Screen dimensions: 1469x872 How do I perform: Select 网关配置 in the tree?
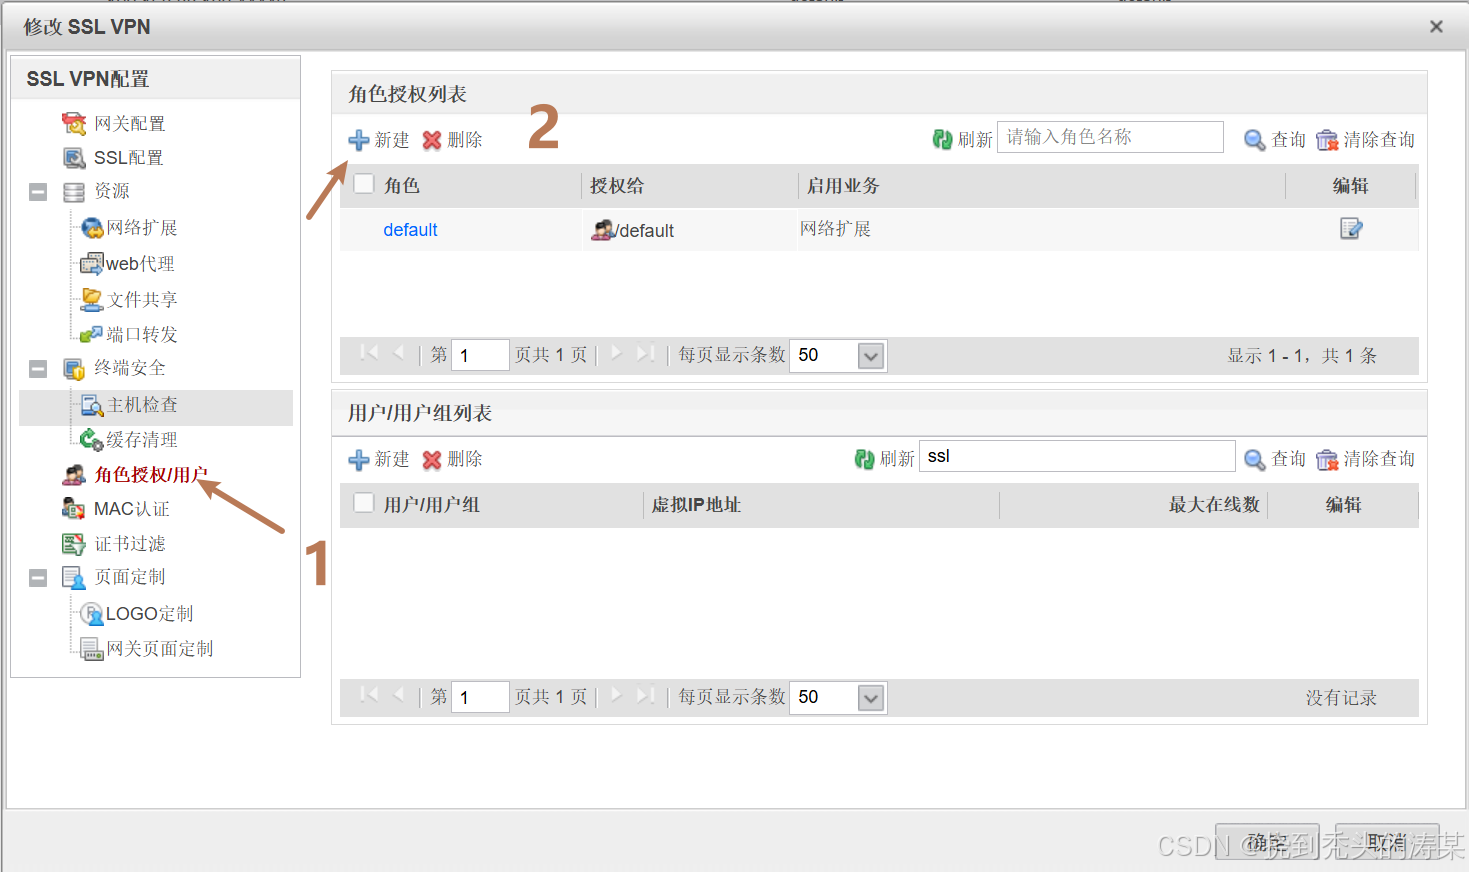130,123
